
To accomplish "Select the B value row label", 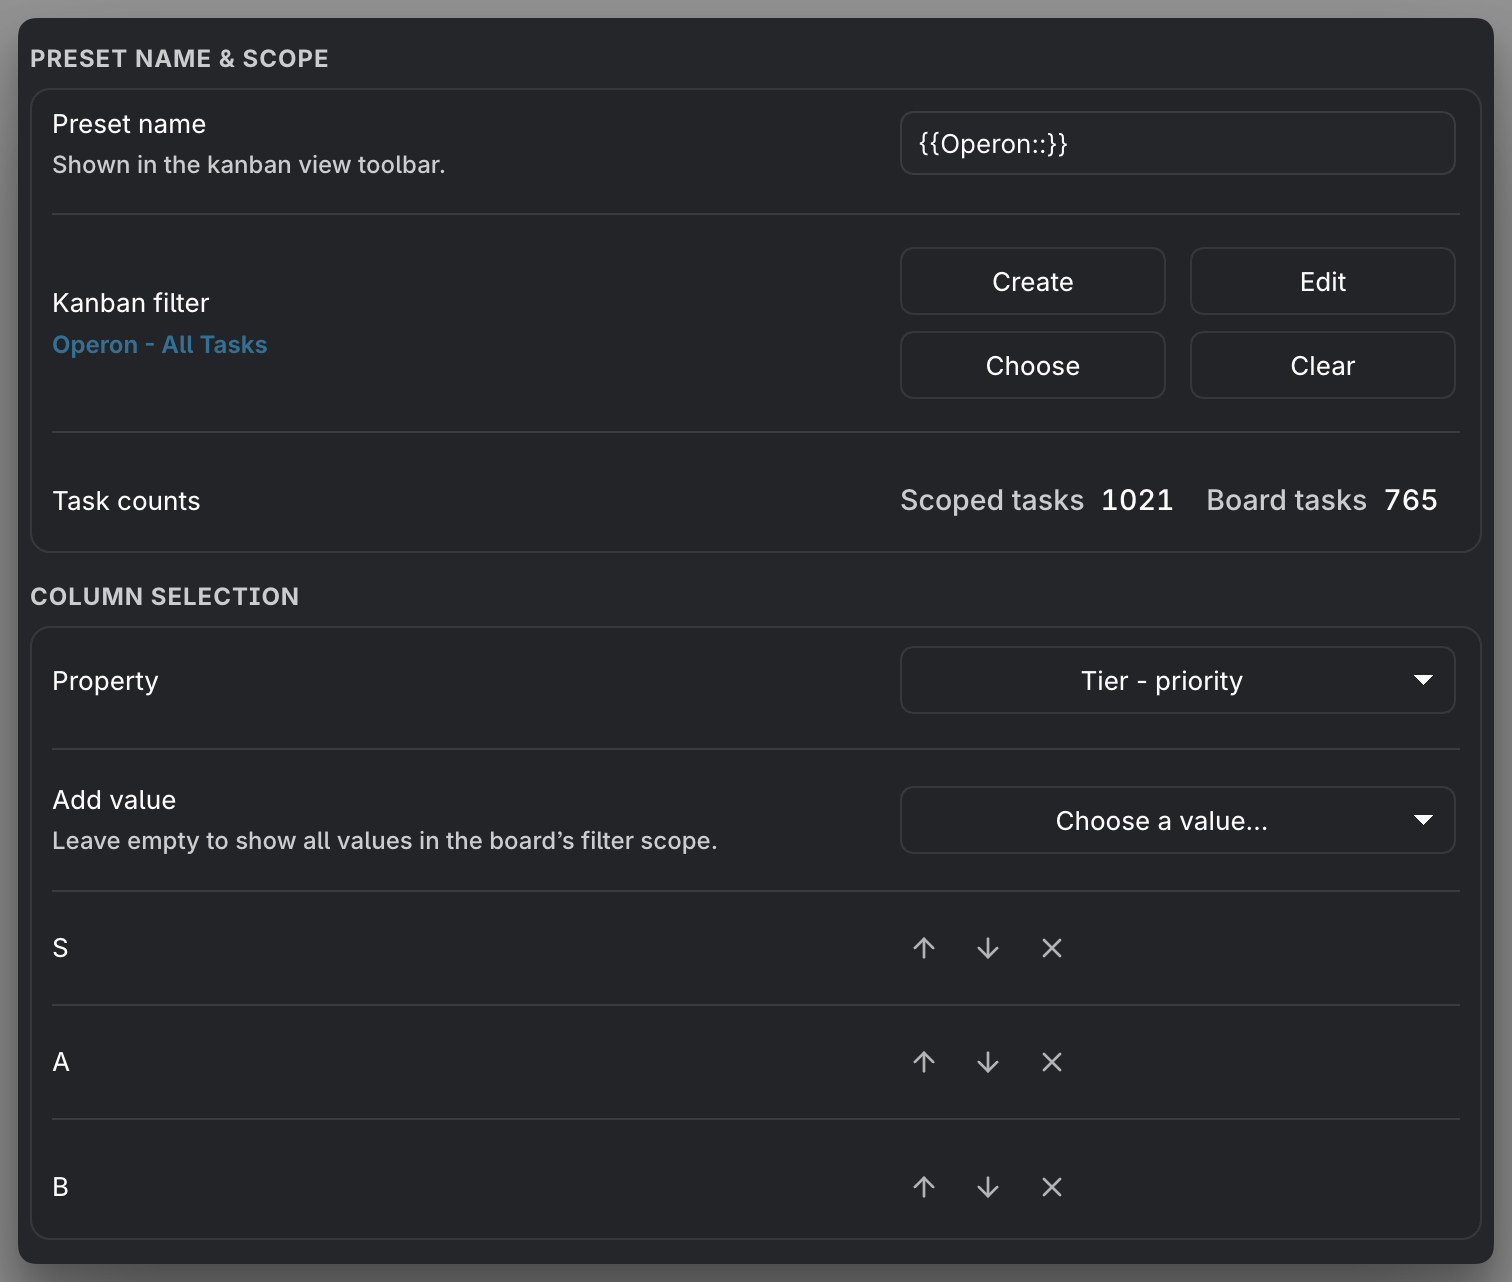I will (60, 1187).
